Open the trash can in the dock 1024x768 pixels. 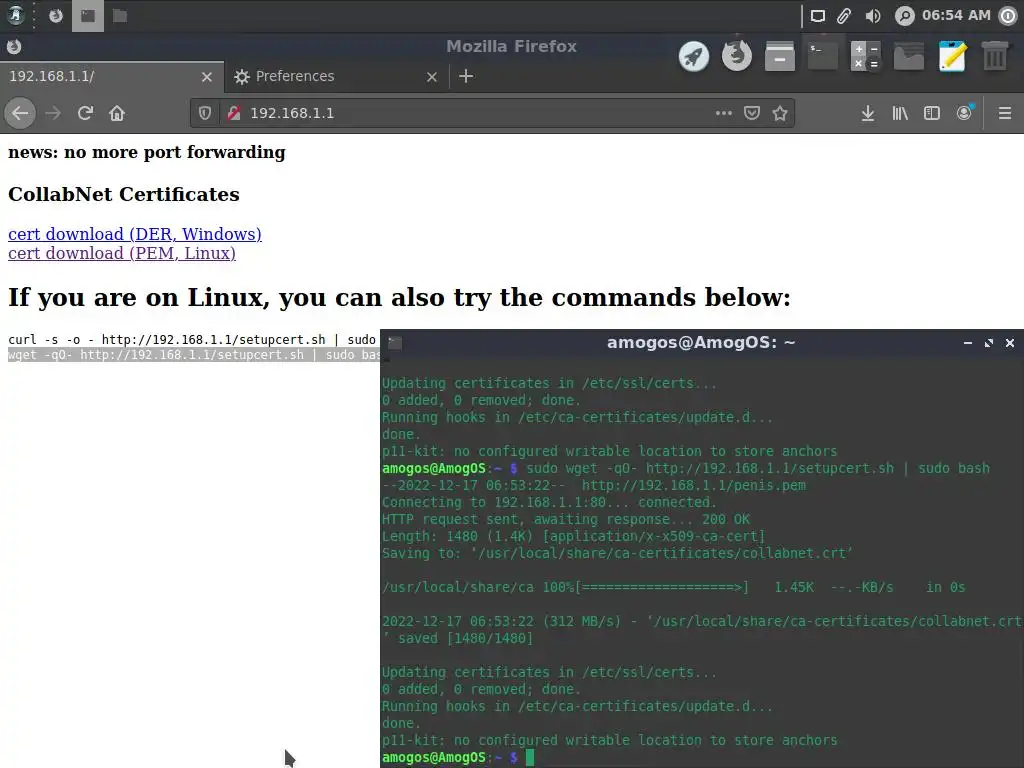(995, 56)
